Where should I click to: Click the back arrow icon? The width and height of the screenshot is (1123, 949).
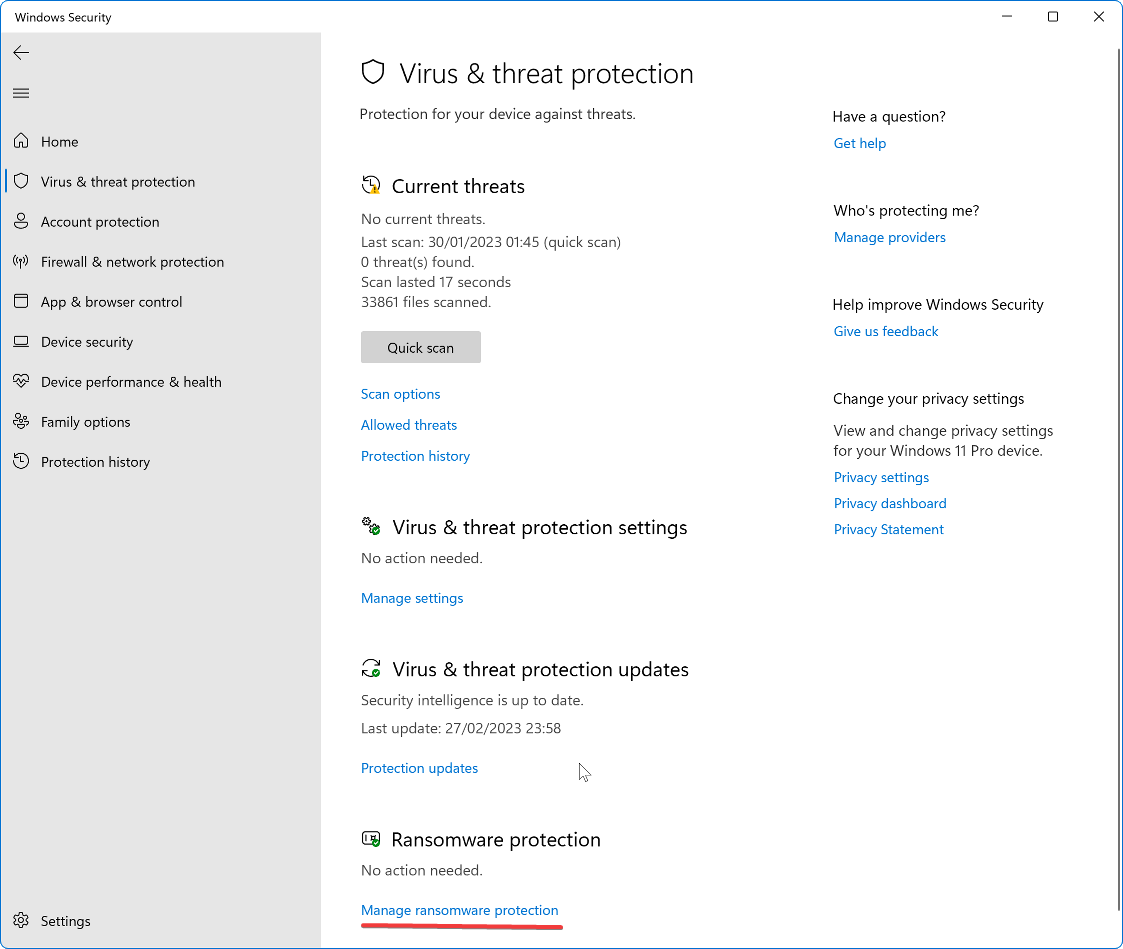[21, 52]
